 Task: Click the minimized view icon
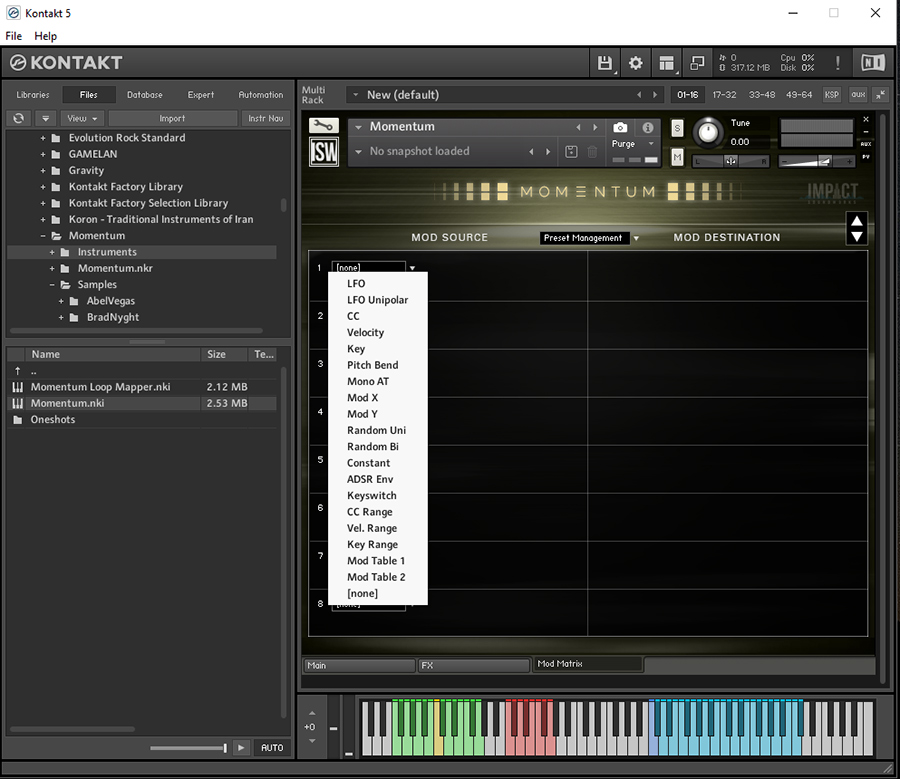tap(697, 63)
